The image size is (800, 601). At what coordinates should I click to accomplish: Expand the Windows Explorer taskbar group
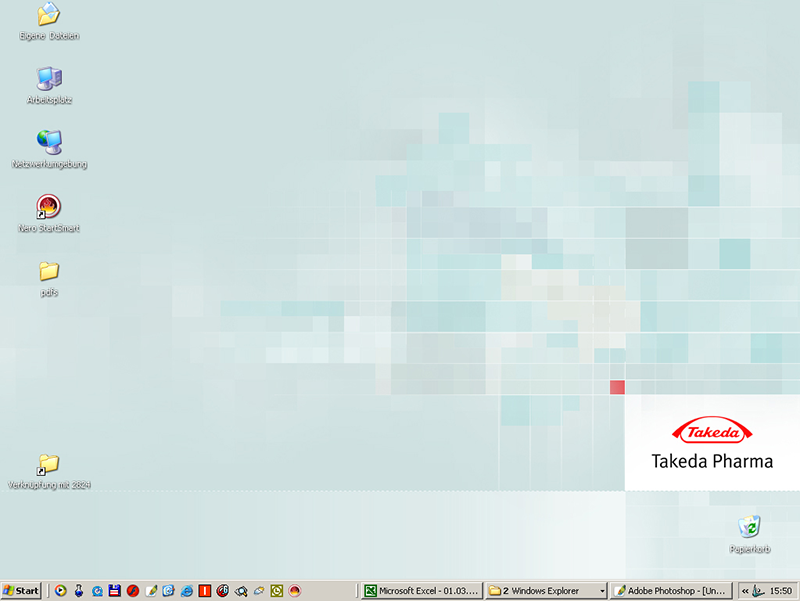pos(546,591)
